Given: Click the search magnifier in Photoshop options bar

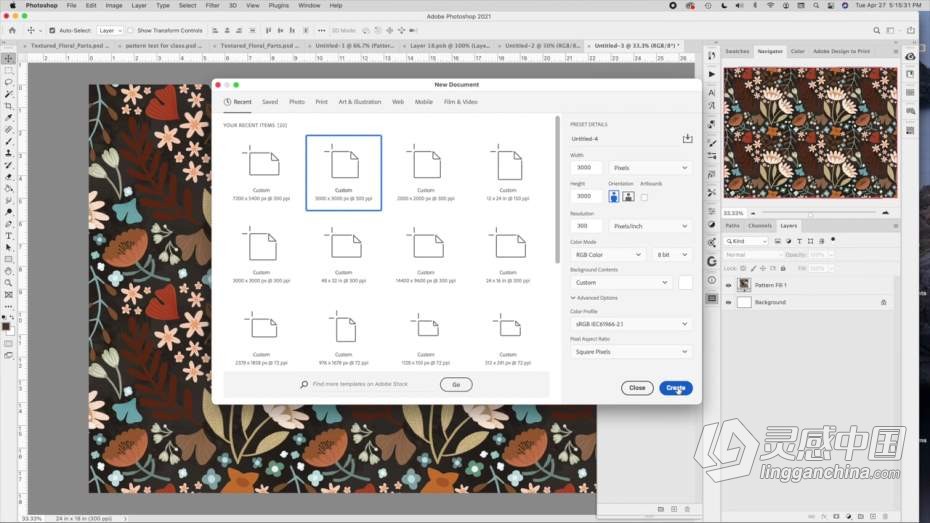Looking at the screenshot, I should click(x=876, y=30).
